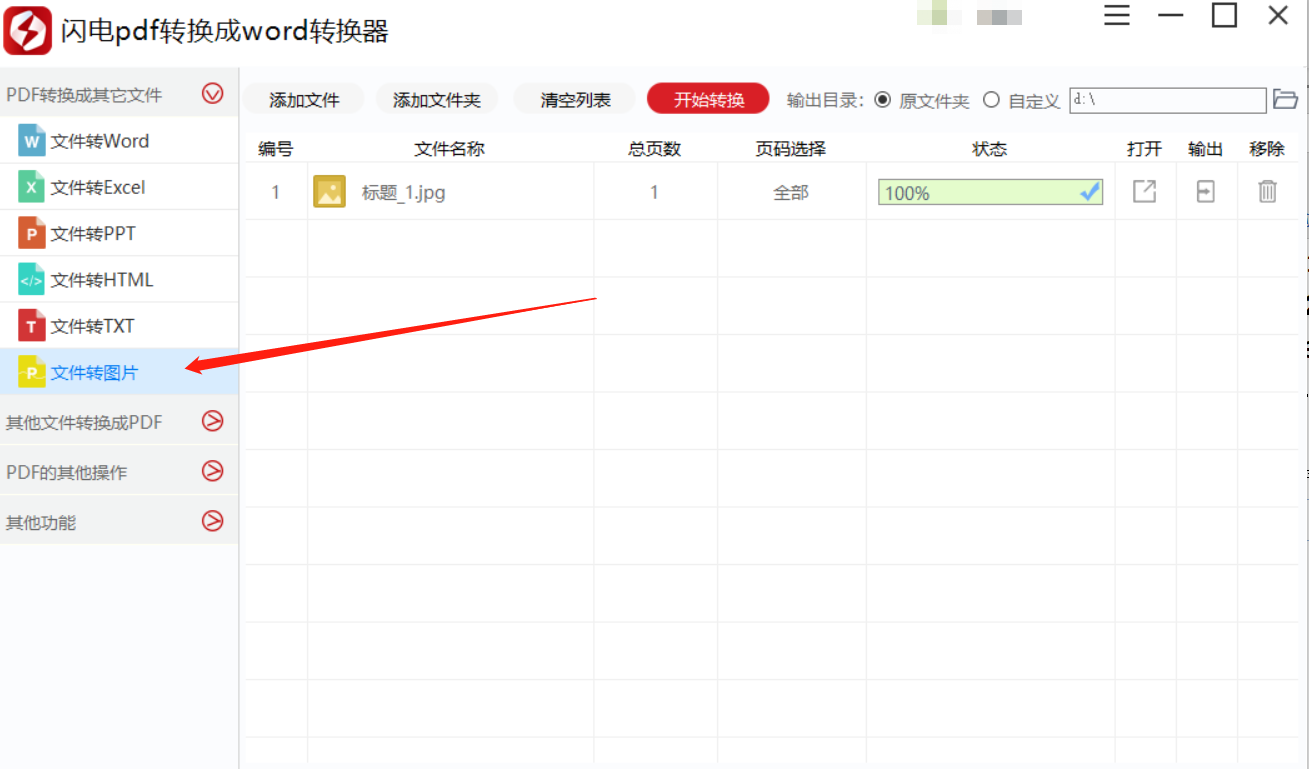This screenshot has height=769, width=1309.
Task: Click the 100% progress bar for 标题_1.jpg
Action: tap(990, 192)
